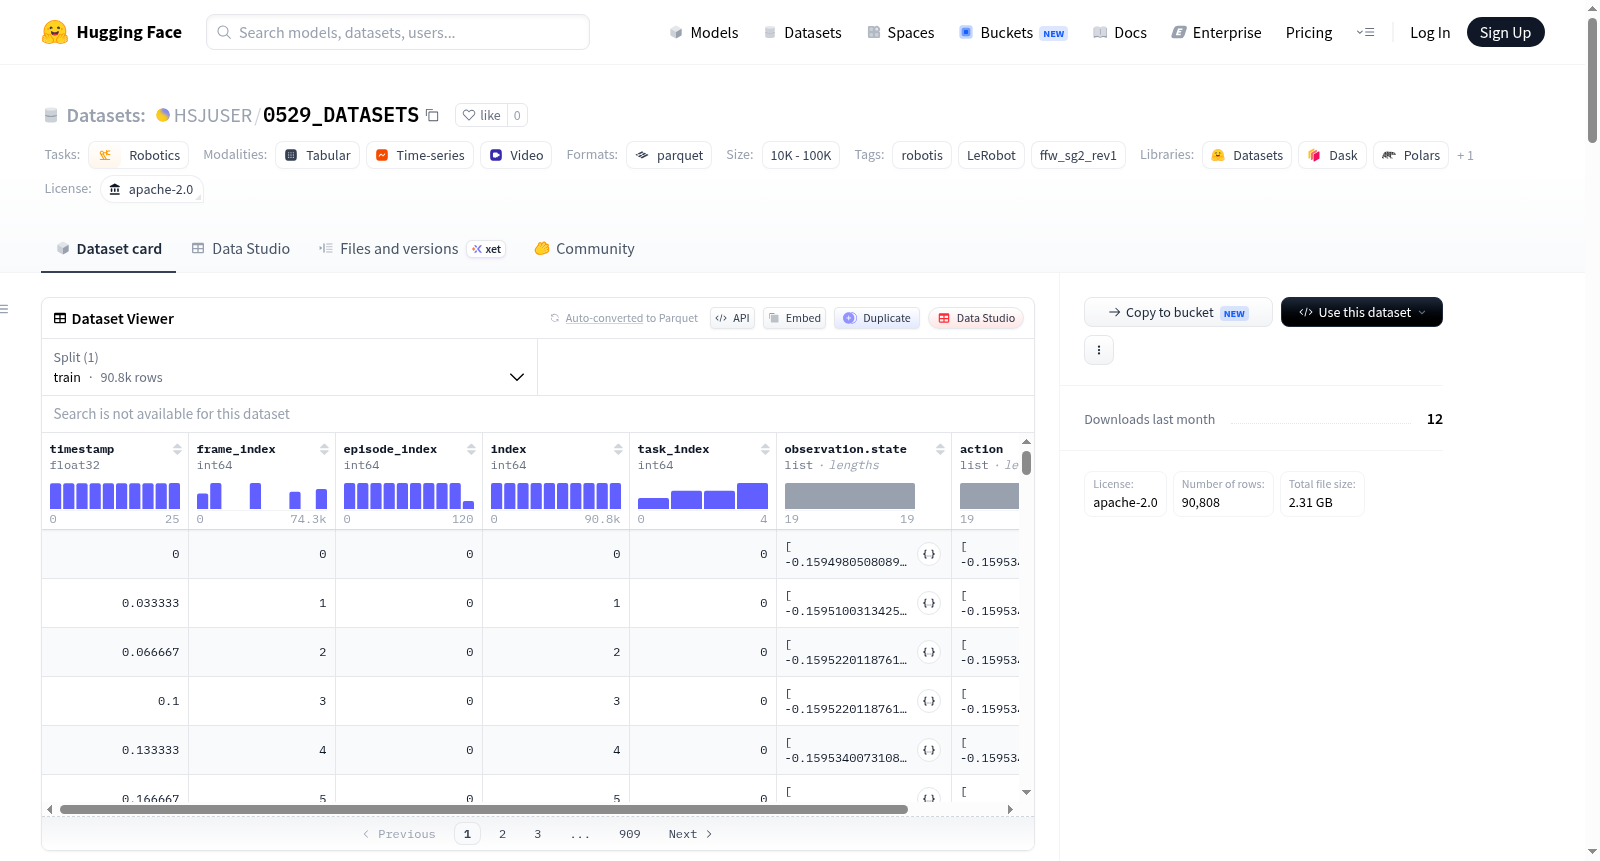Open the Community tab
Image resolution: width=1600 pixels, height=861 pixels.
(x=585, y=249)
